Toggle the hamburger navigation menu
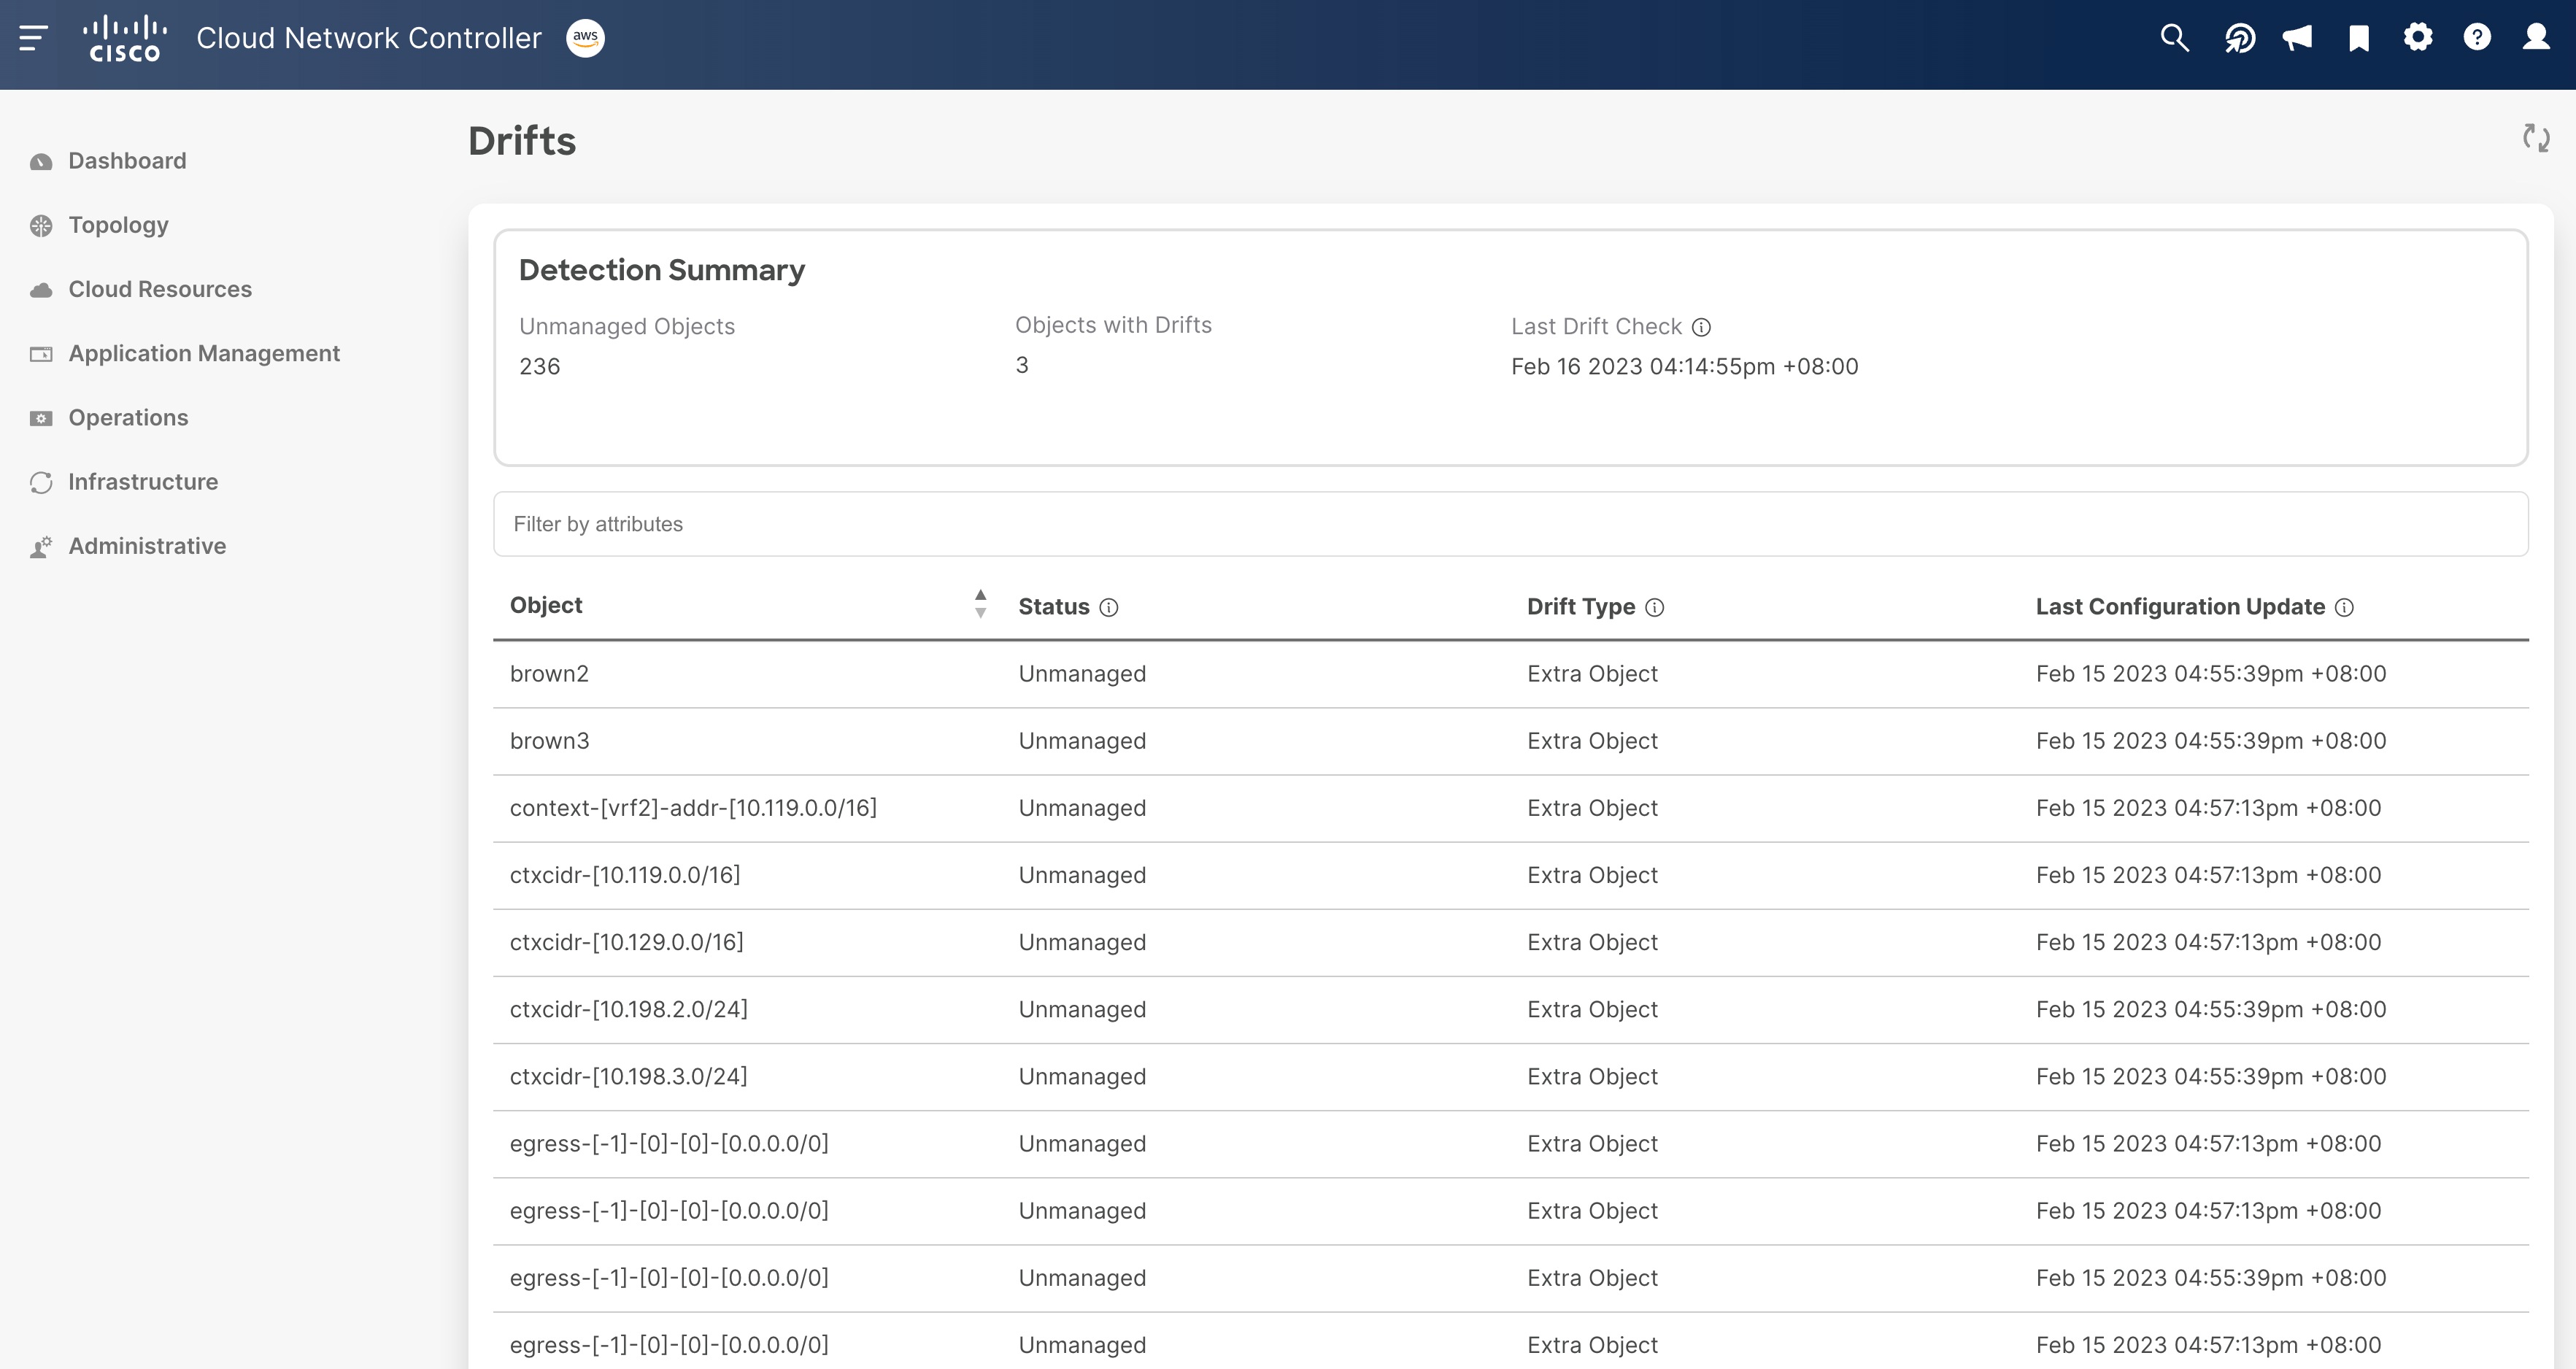The height and width of the screenshot is (1369, 2576). [x=33, y=38]
